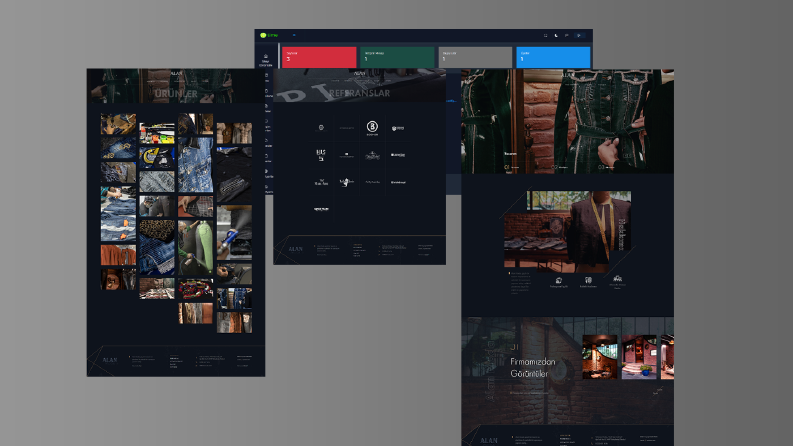This screenshot has width=793, height=446.
Task: Open the green stat card in admin dashboard
Action: [x=397, y=57]
